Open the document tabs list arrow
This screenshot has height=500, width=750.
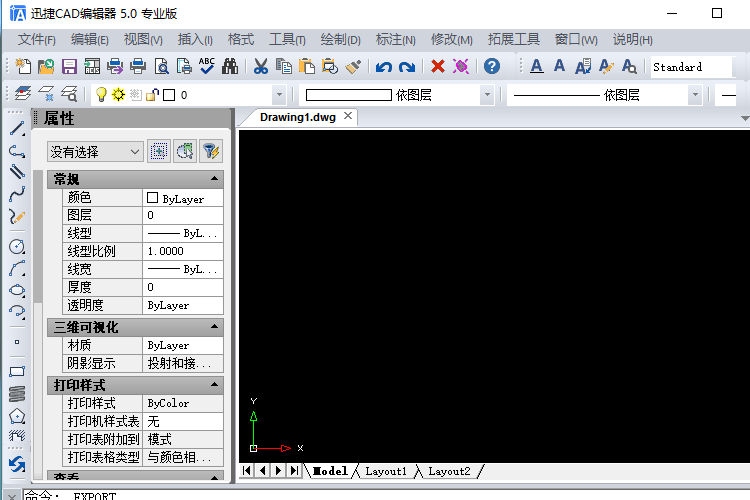point(744,118)
